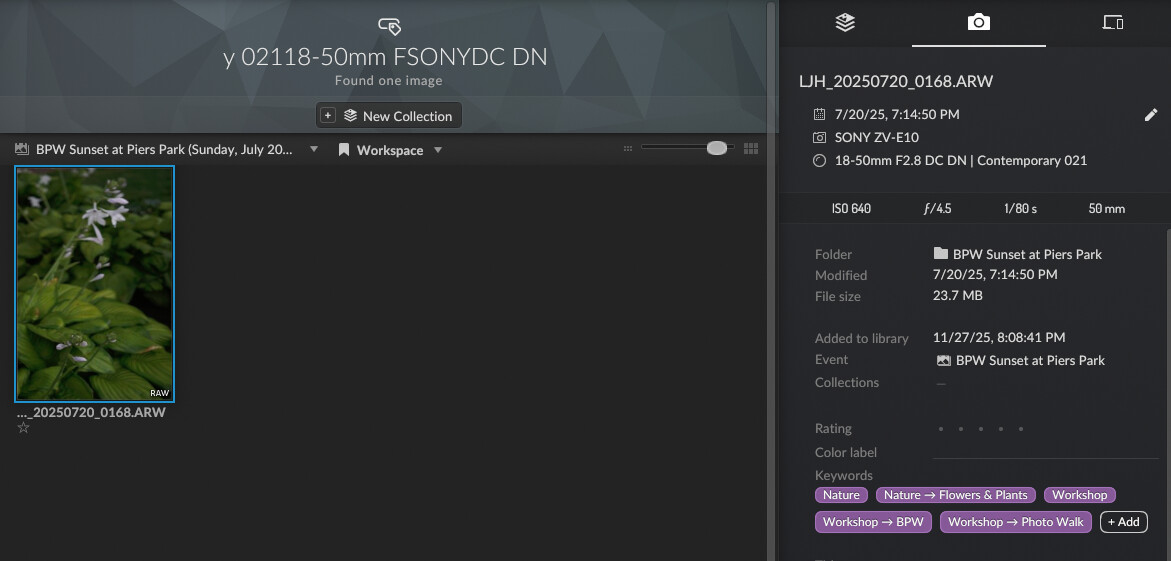This screenshot has width=1171, height=561.
Task: Click the Nature keyword tag
Action: [841, 495]
